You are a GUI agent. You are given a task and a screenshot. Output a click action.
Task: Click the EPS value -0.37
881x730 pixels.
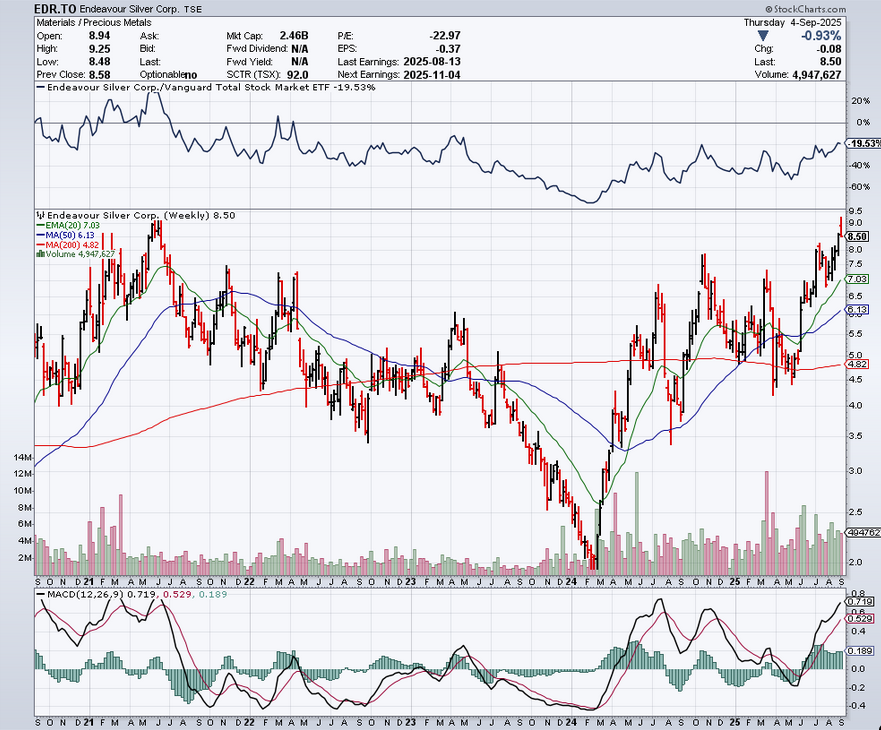pos(448,49)
